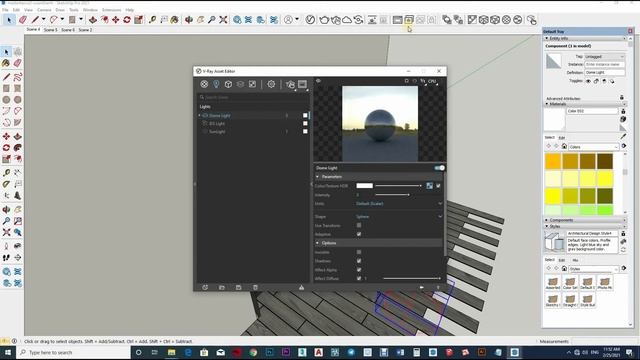
Task: Open the Tag dropdown showing Untagged
Action: tap(604, 56)
